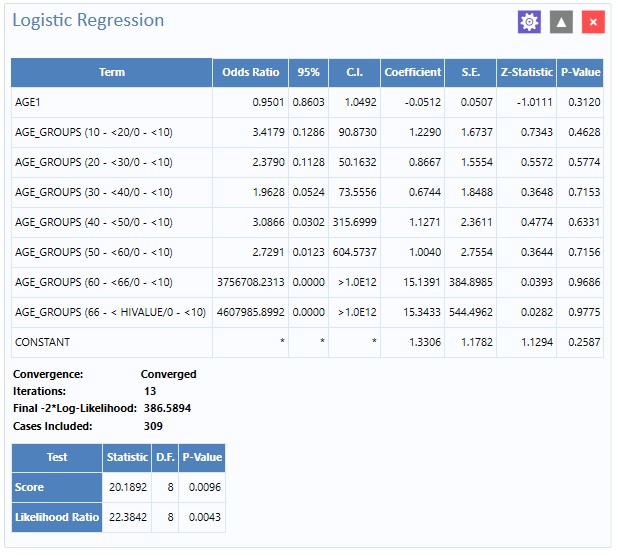Screen dimensions: 618x556
Task: Click odds ratio value 3756708.2313
Action: pos(250,282)
